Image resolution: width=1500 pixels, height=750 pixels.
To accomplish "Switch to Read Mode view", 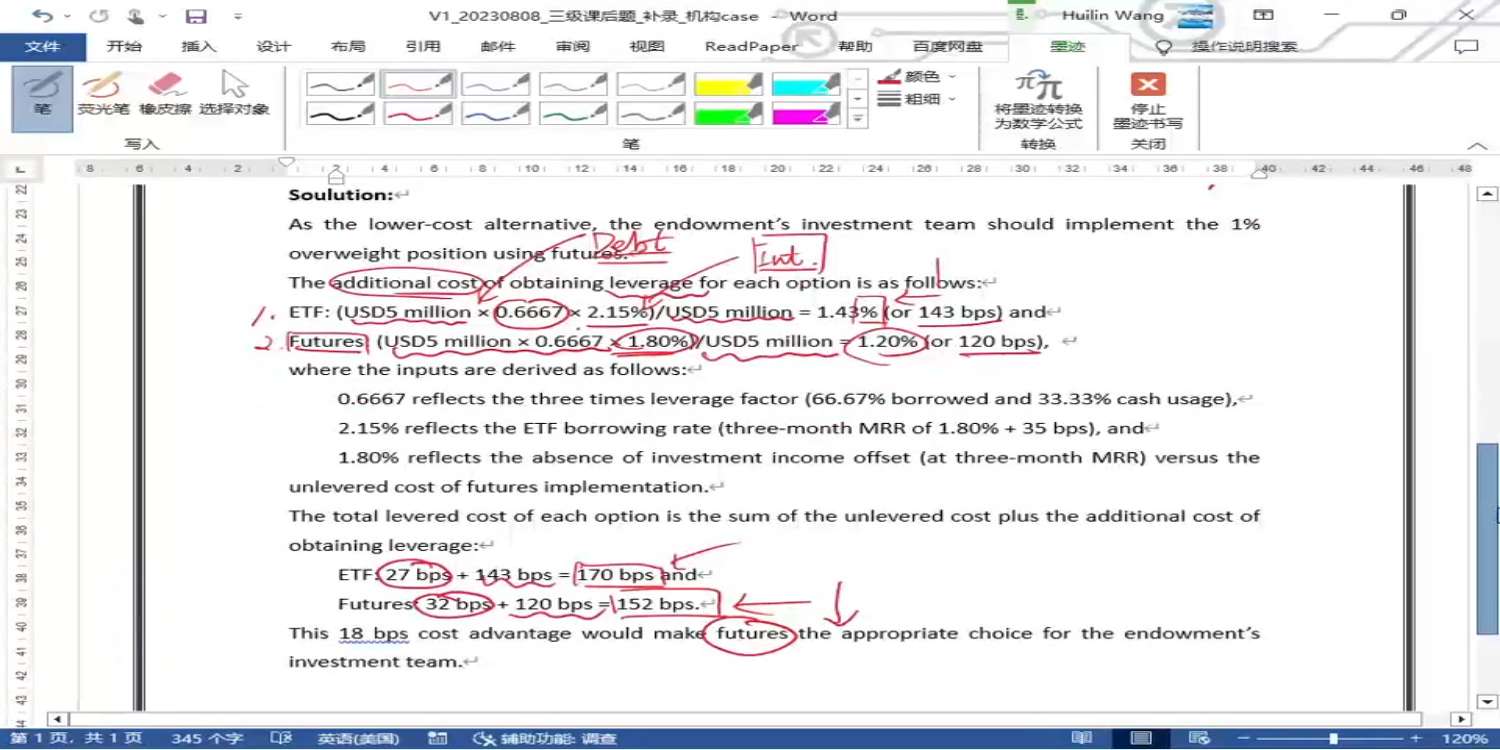I will 1081,739.
